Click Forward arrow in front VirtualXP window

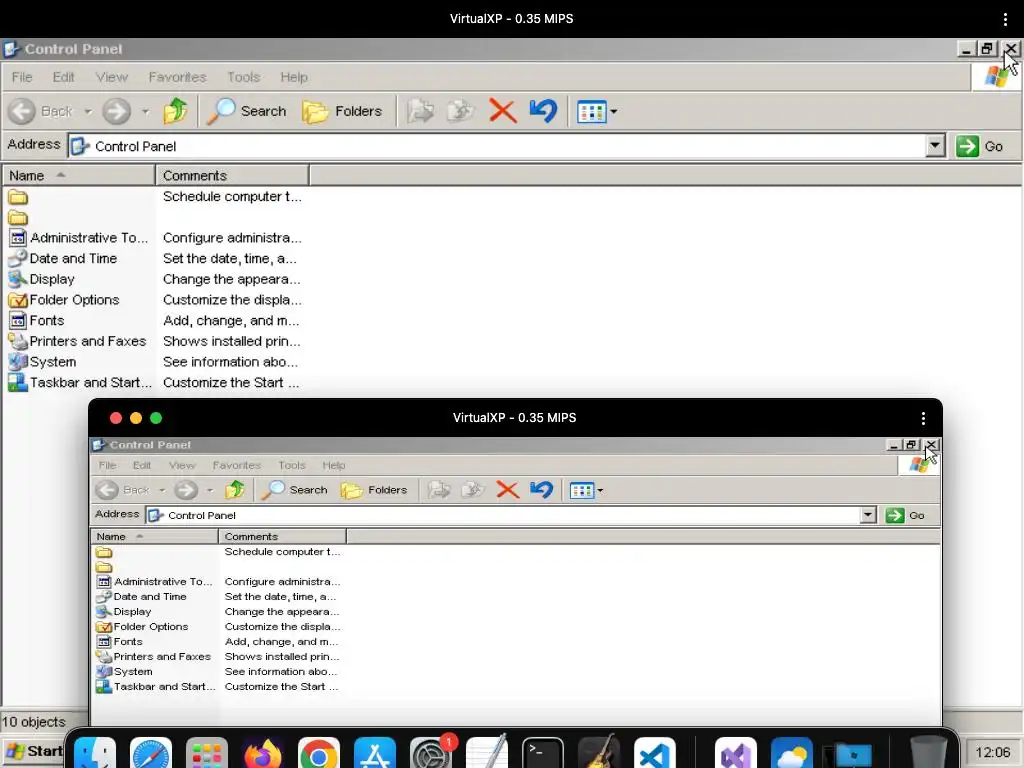coord(186,490)
